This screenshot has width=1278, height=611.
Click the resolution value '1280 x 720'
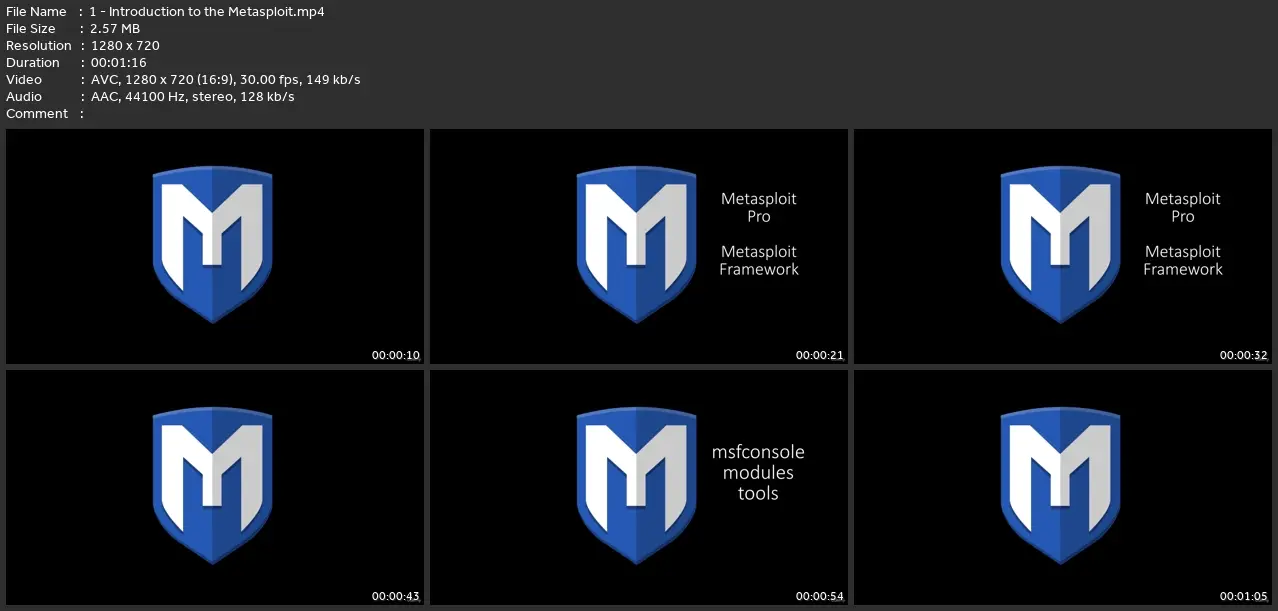(125, 46)
